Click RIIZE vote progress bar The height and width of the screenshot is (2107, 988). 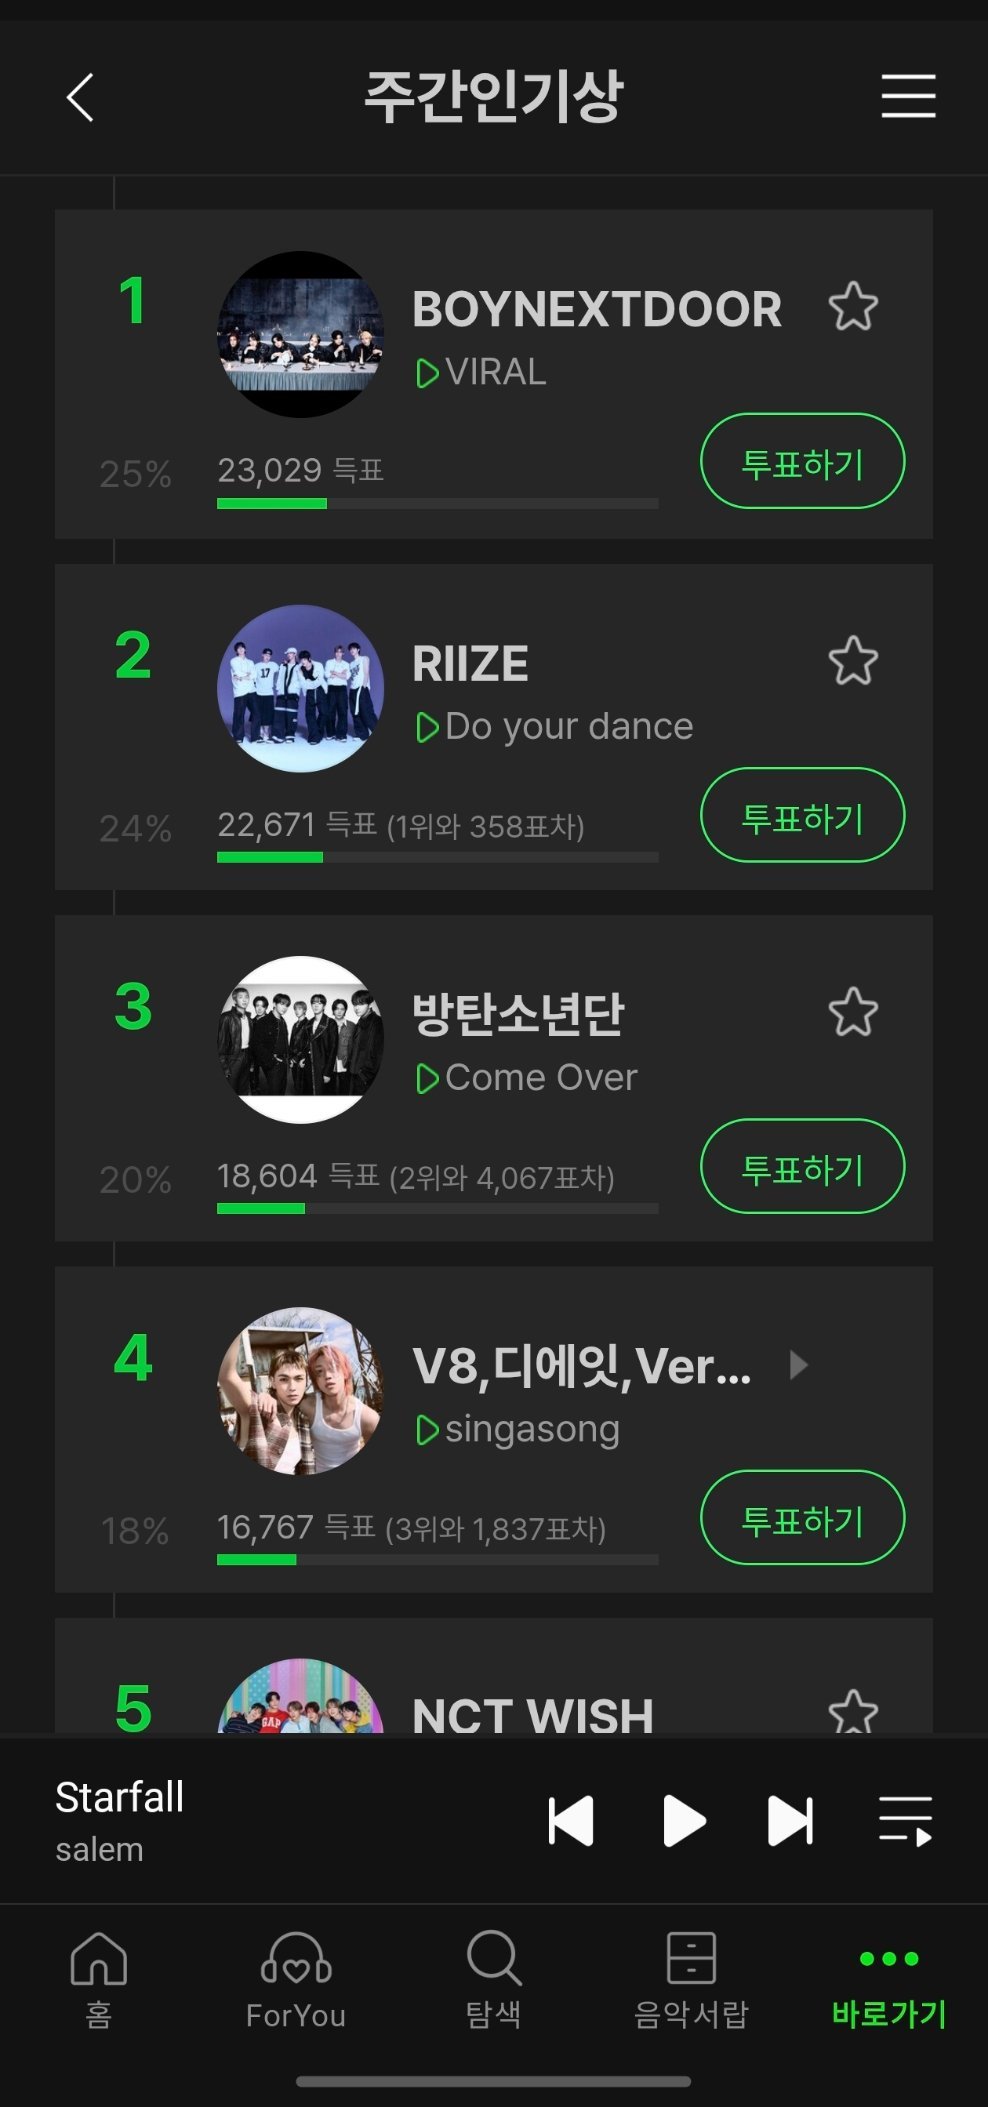[438, 857]
